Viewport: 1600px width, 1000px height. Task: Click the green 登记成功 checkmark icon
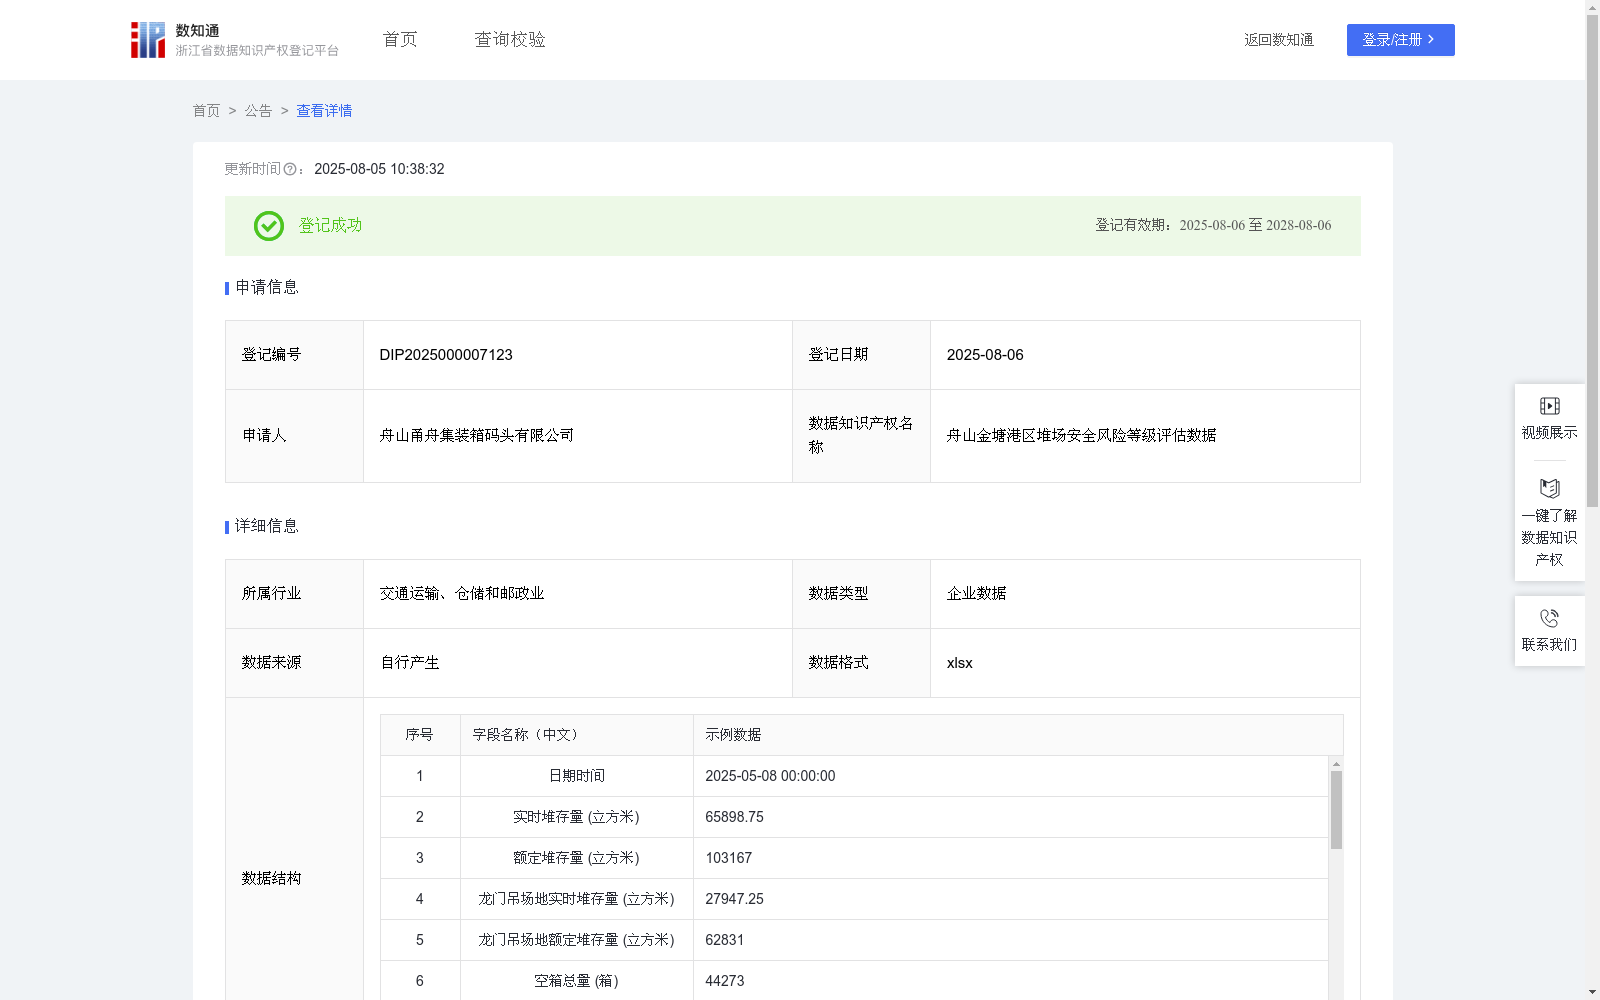click(268, 226)
